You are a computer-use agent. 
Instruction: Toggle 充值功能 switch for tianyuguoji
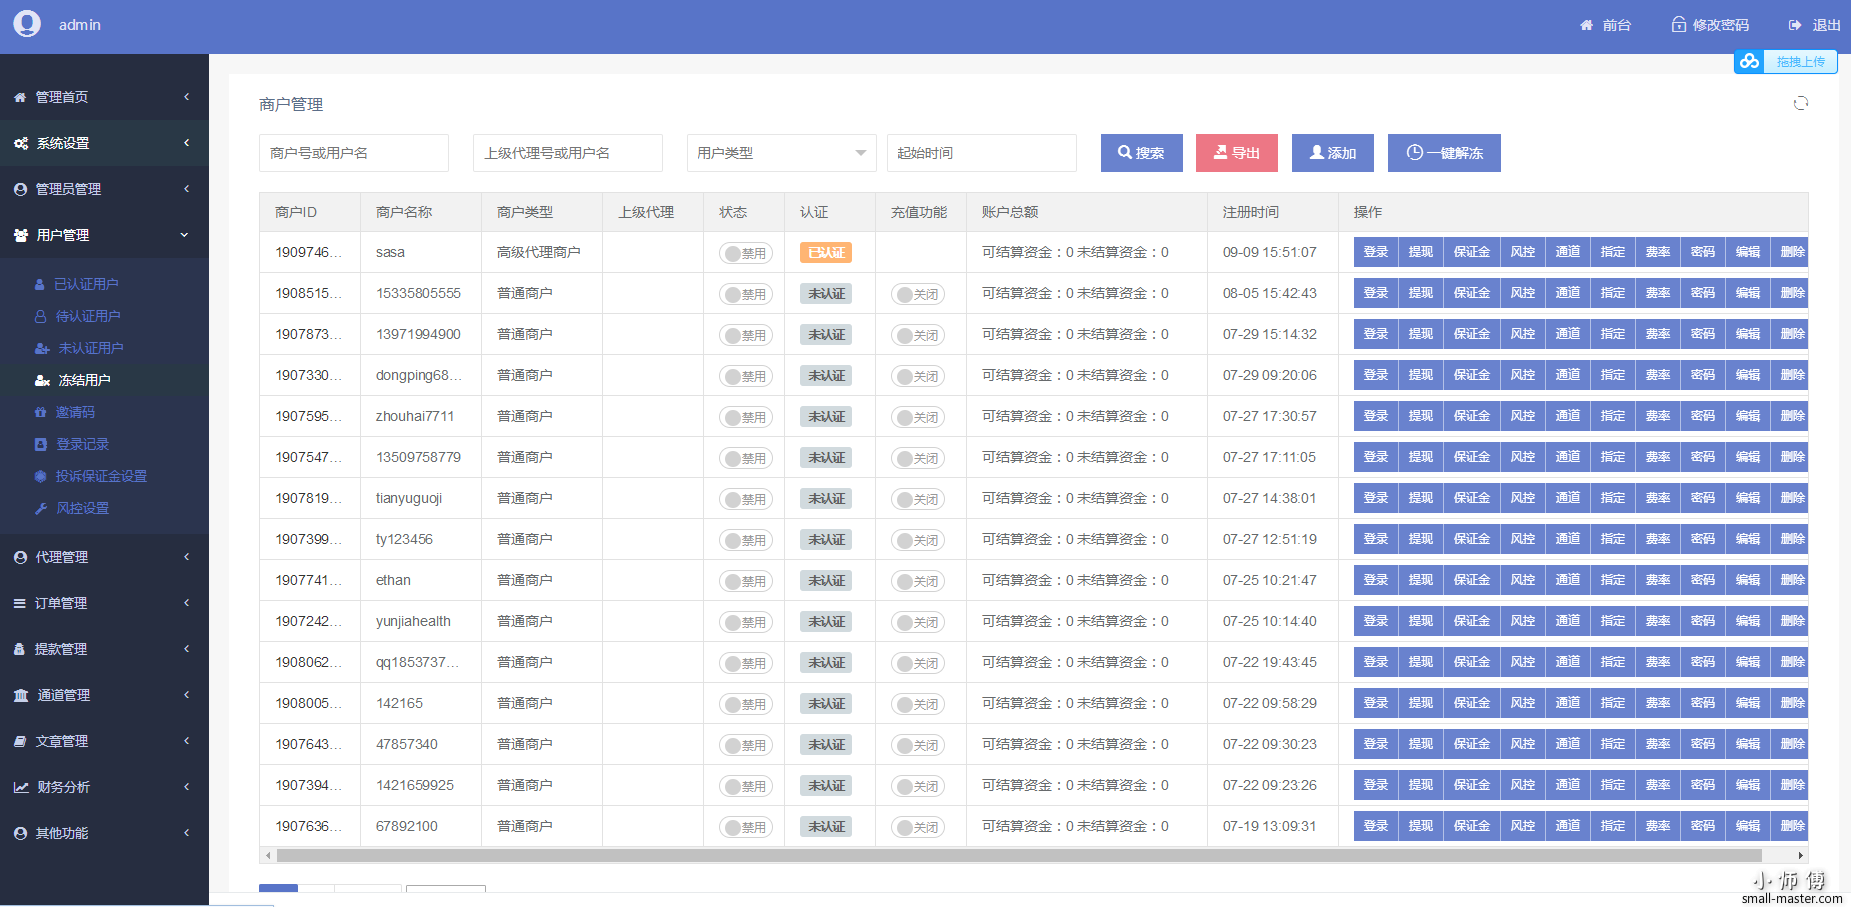[917, 499]
